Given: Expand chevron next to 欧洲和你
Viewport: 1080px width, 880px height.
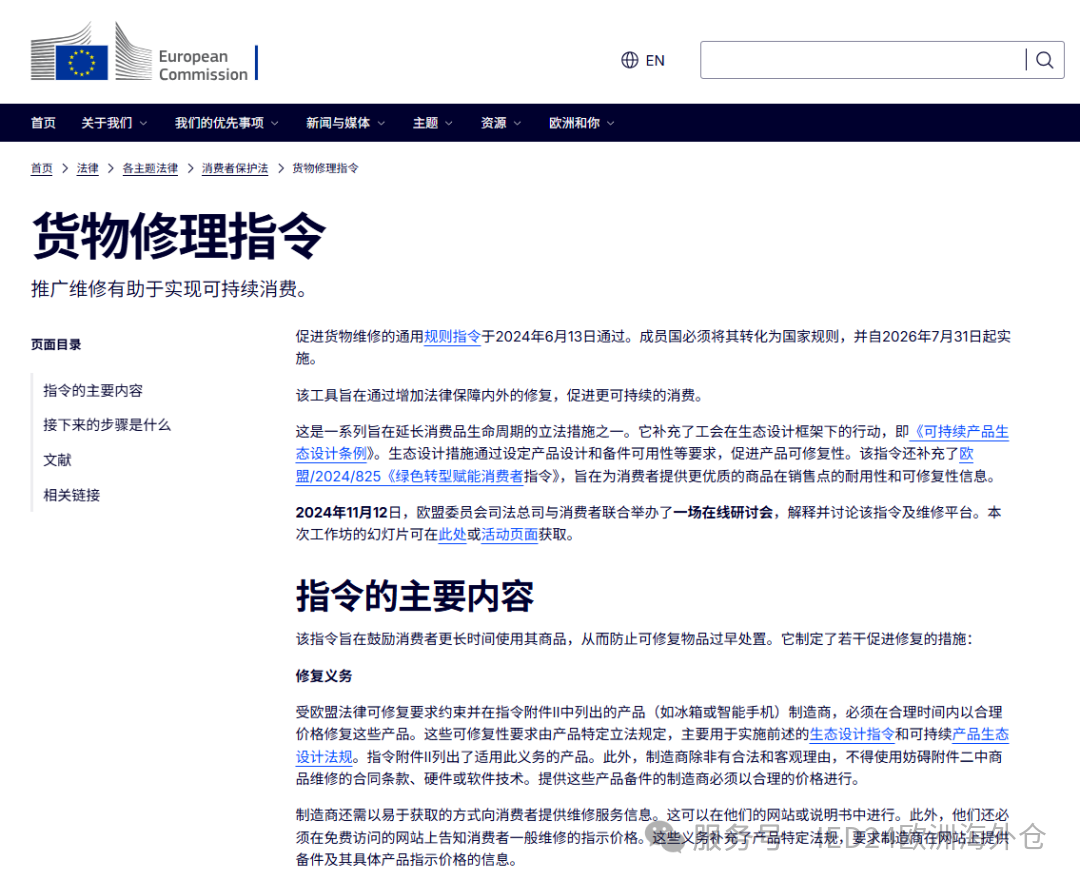Looking at the screenshot, I should (x=610, y=123).
